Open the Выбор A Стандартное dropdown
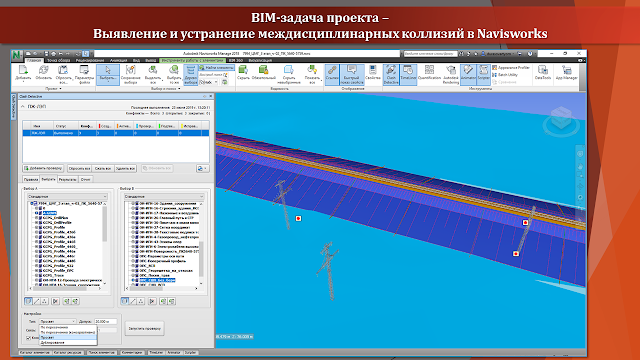This screenshot has height=360, width=640. (x=67, y=196)
